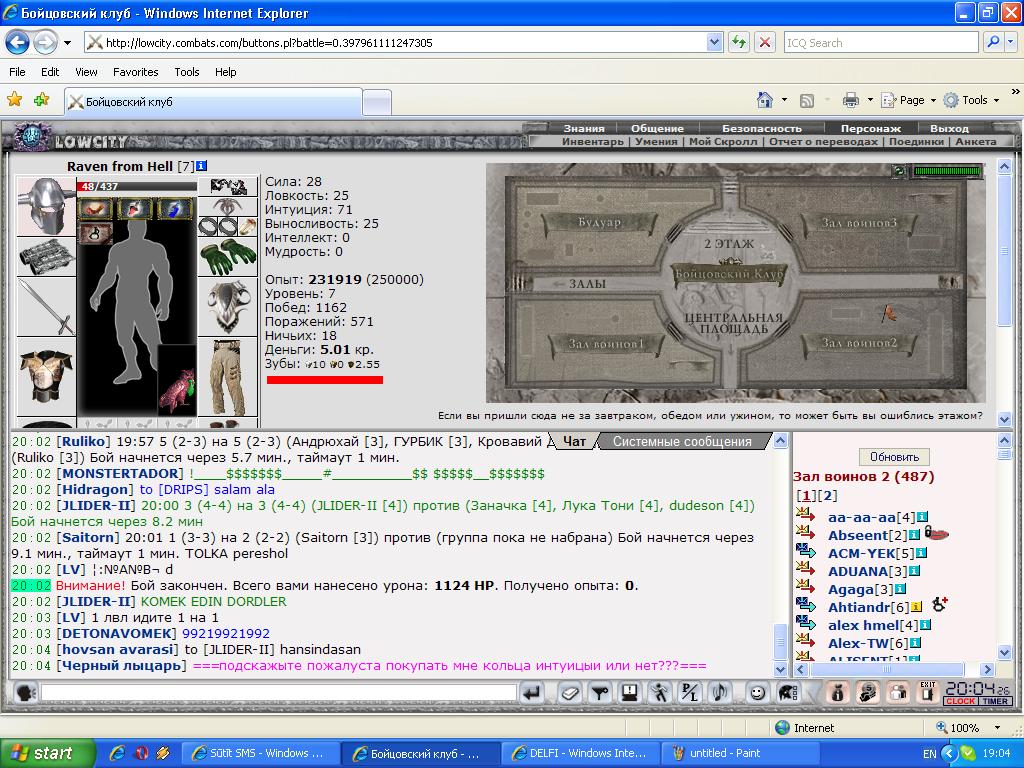Screen dimensions: 1024x768
Task: Click the smiley emoticon icon in chat bar
Action: click(x=757, y=692)
